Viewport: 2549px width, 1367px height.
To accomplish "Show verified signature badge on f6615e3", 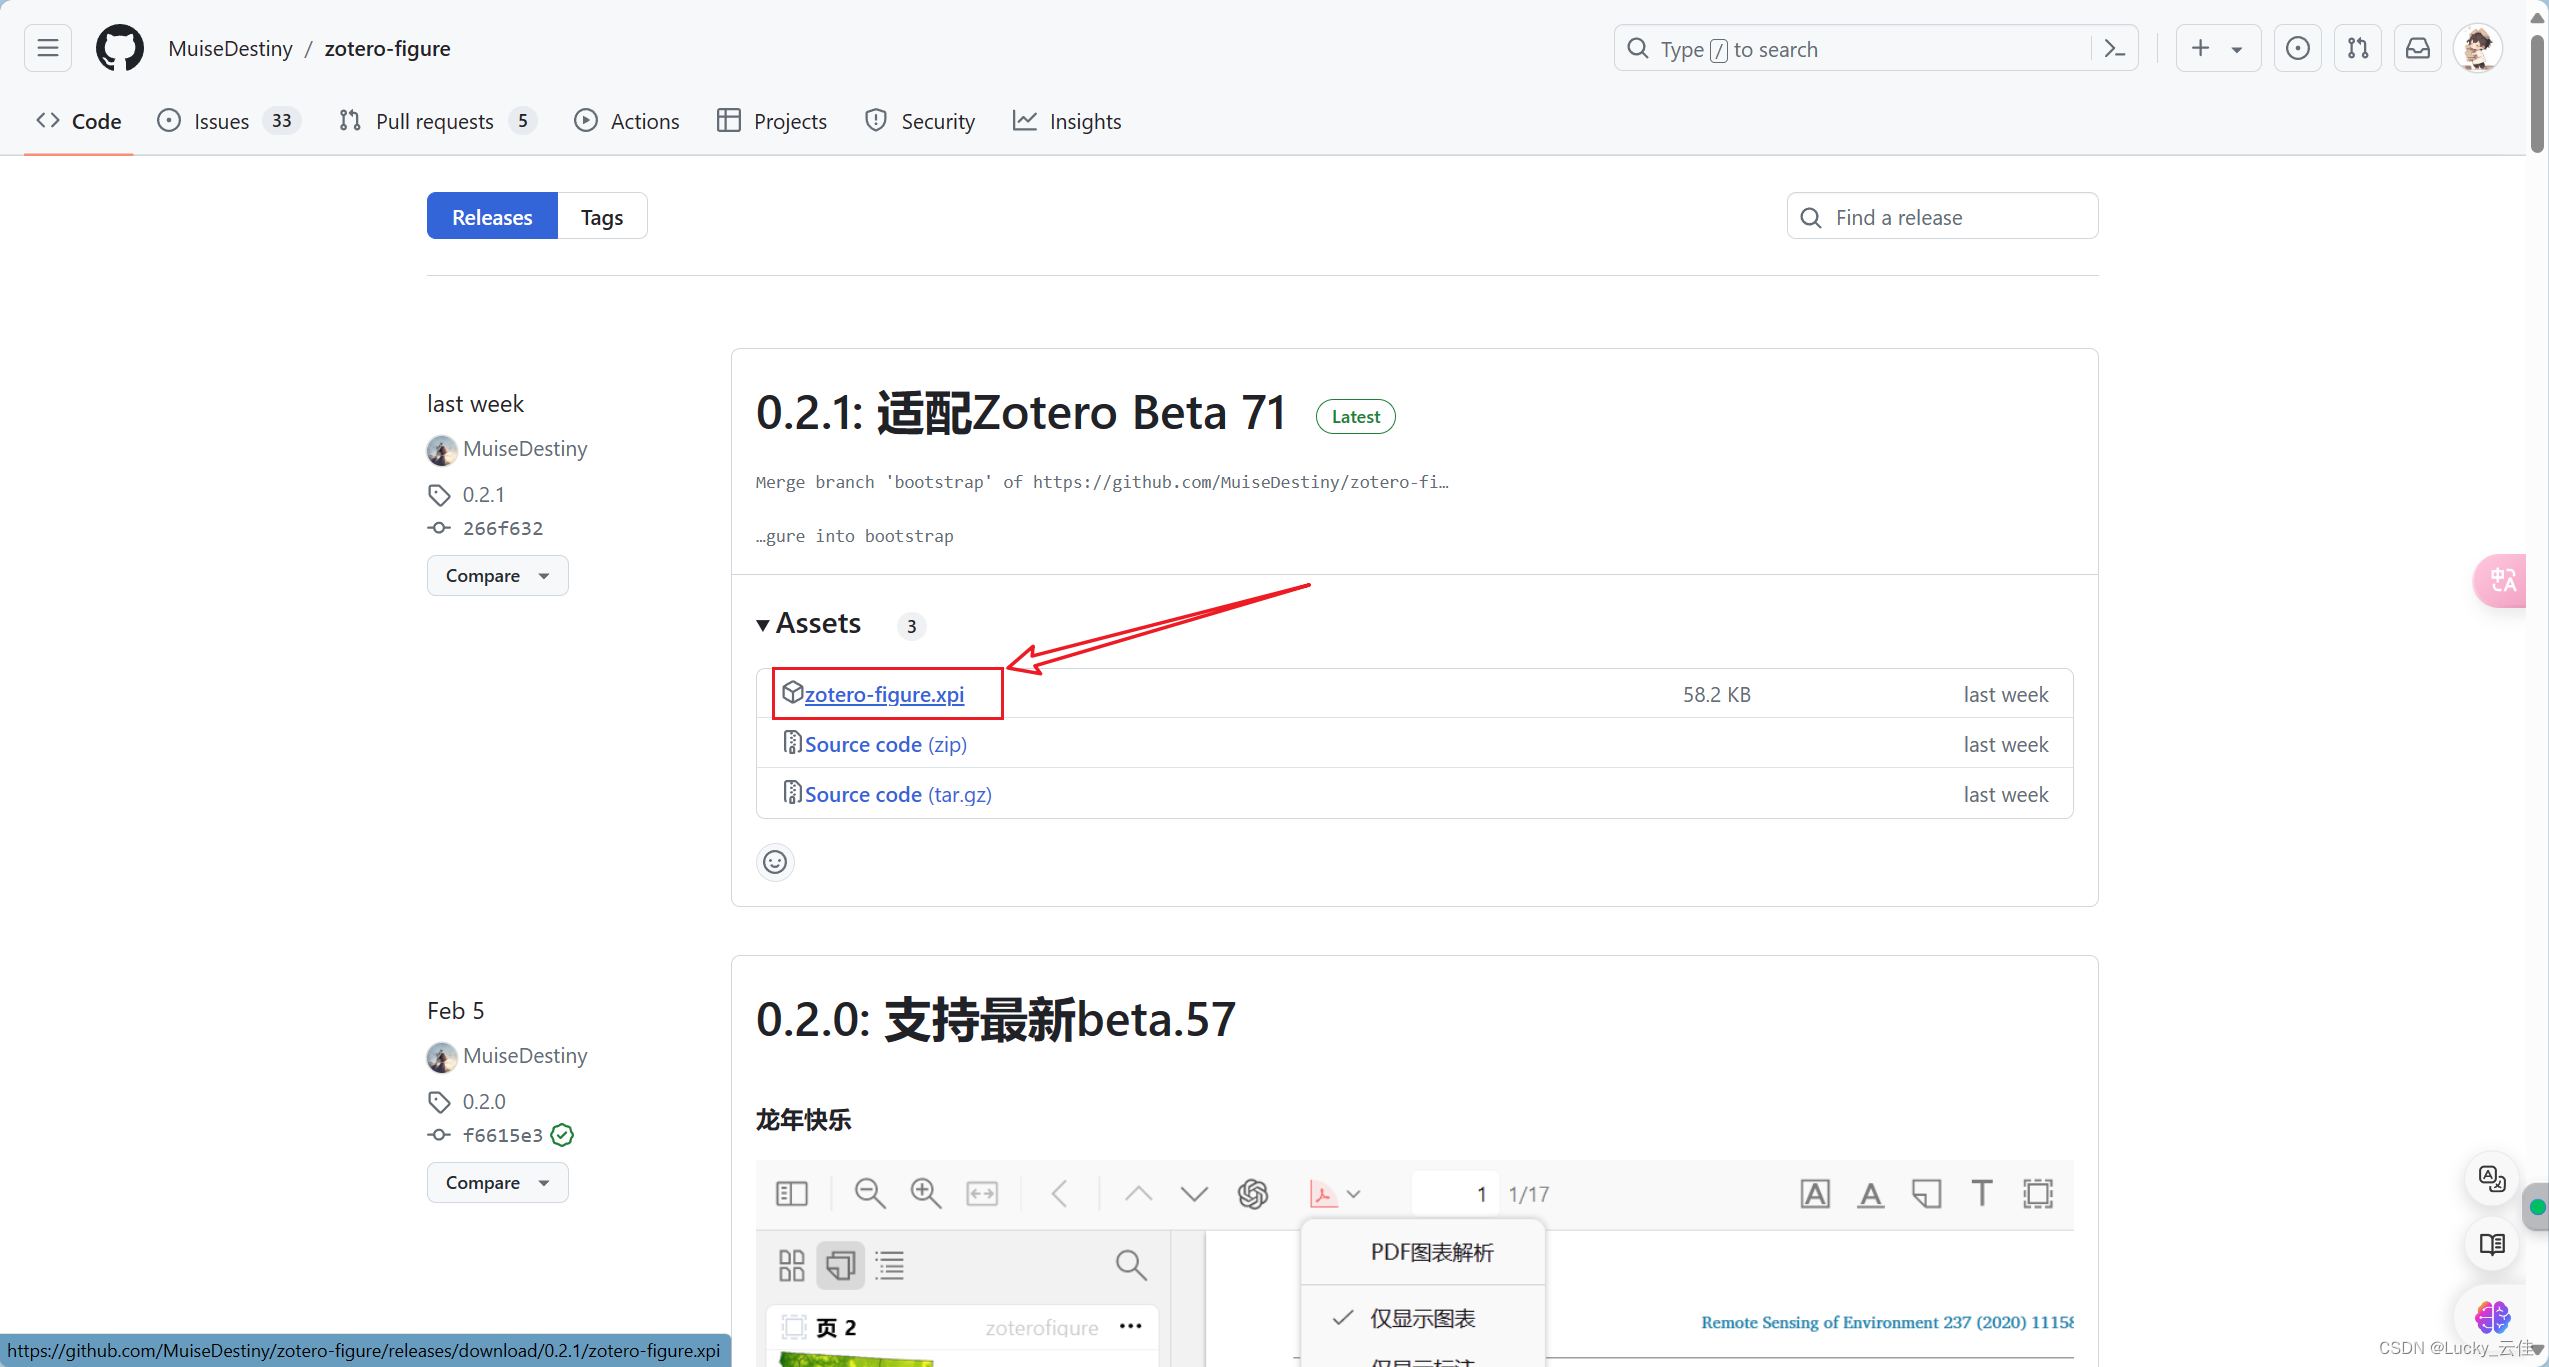I will 562,1135.
